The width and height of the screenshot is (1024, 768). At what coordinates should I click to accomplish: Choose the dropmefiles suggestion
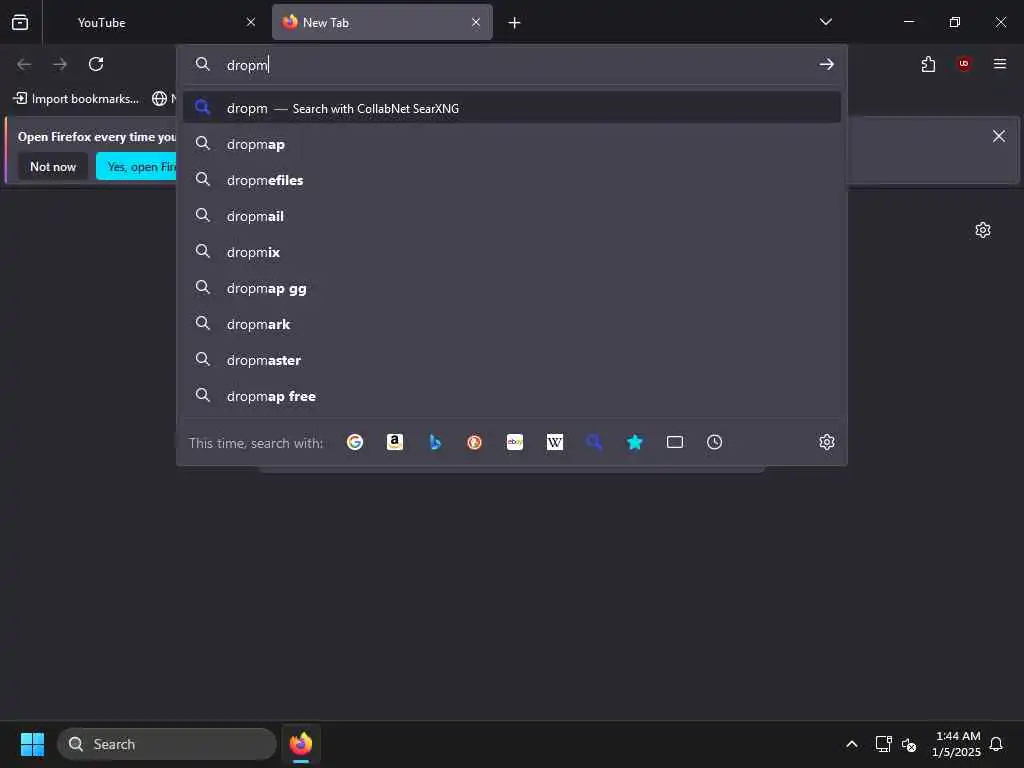[x=512, y=180]
